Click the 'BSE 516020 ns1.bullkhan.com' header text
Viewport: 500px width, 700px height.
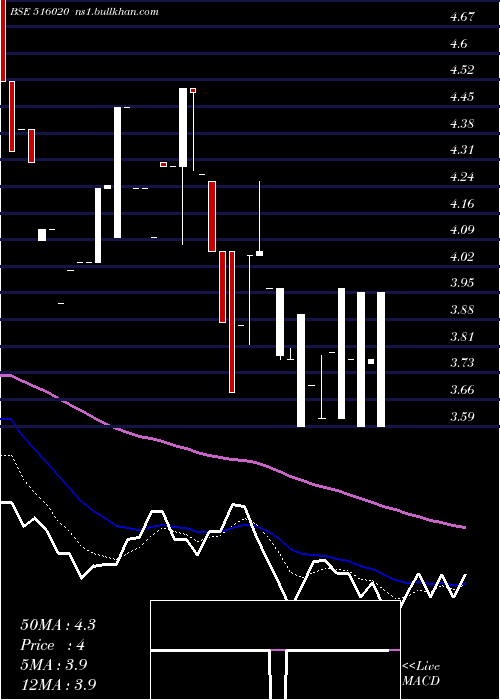pos(84,12)
